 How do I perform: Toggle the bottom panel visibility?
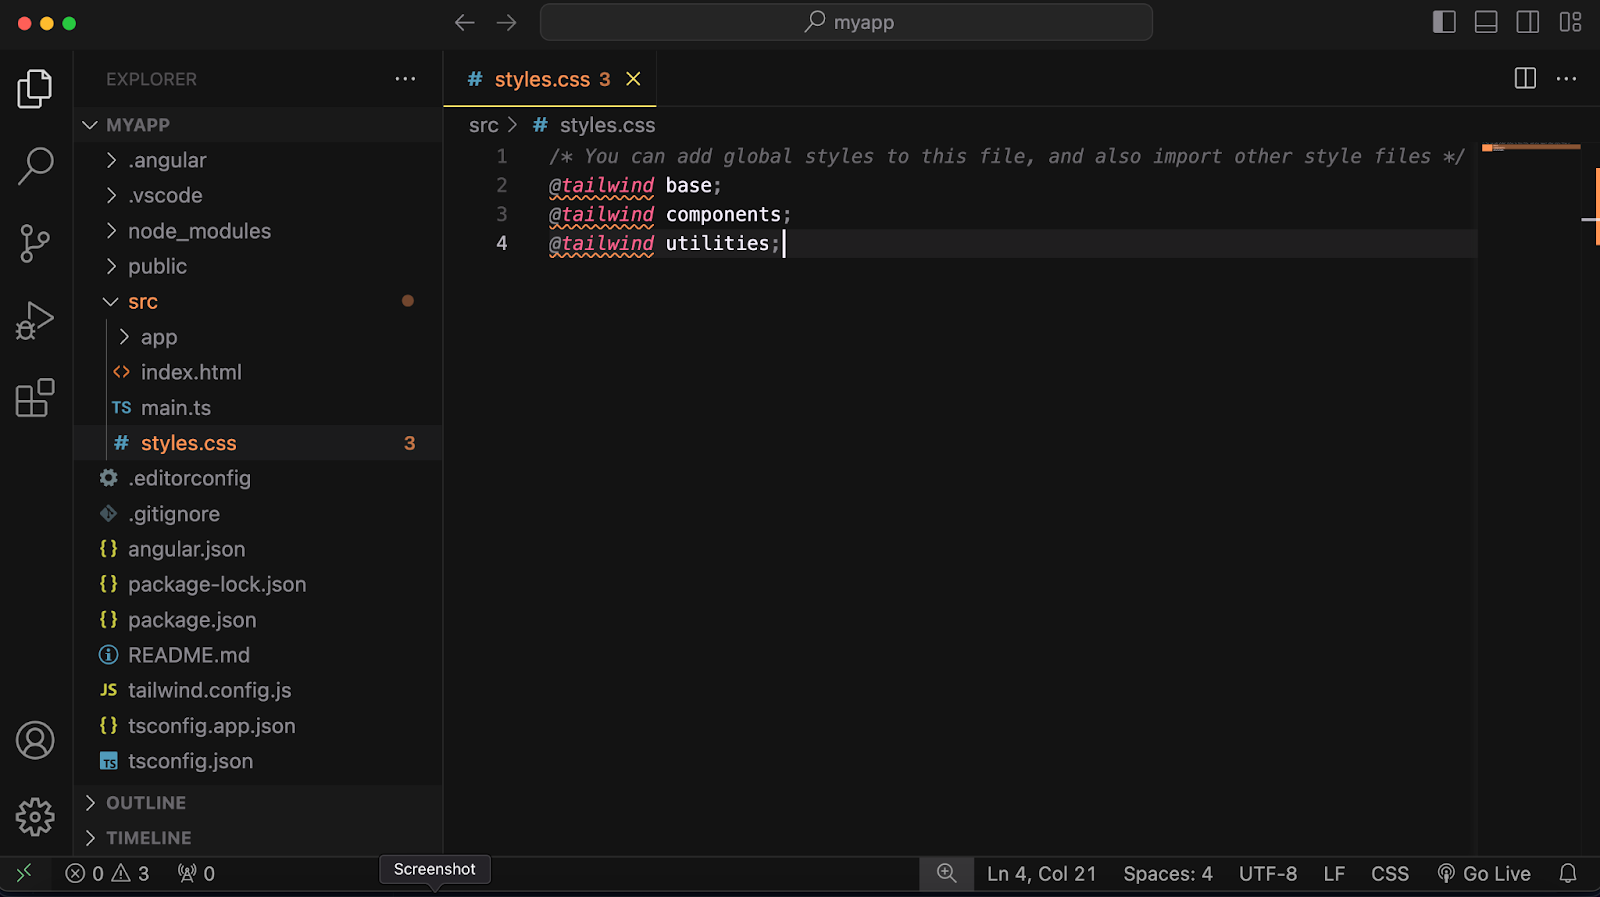click(x=1486, y=22)
